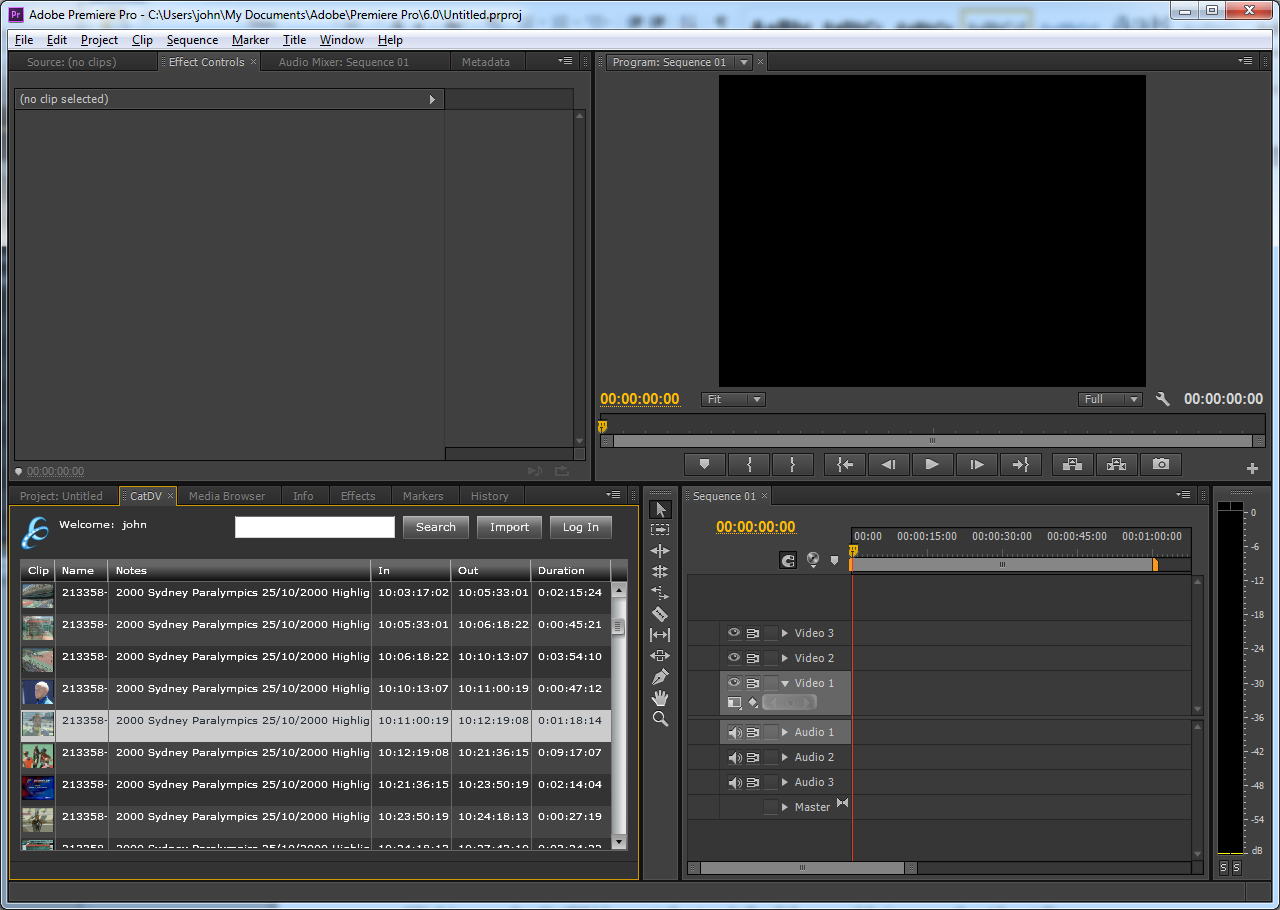Open the File menu

(x=24, y=40)
